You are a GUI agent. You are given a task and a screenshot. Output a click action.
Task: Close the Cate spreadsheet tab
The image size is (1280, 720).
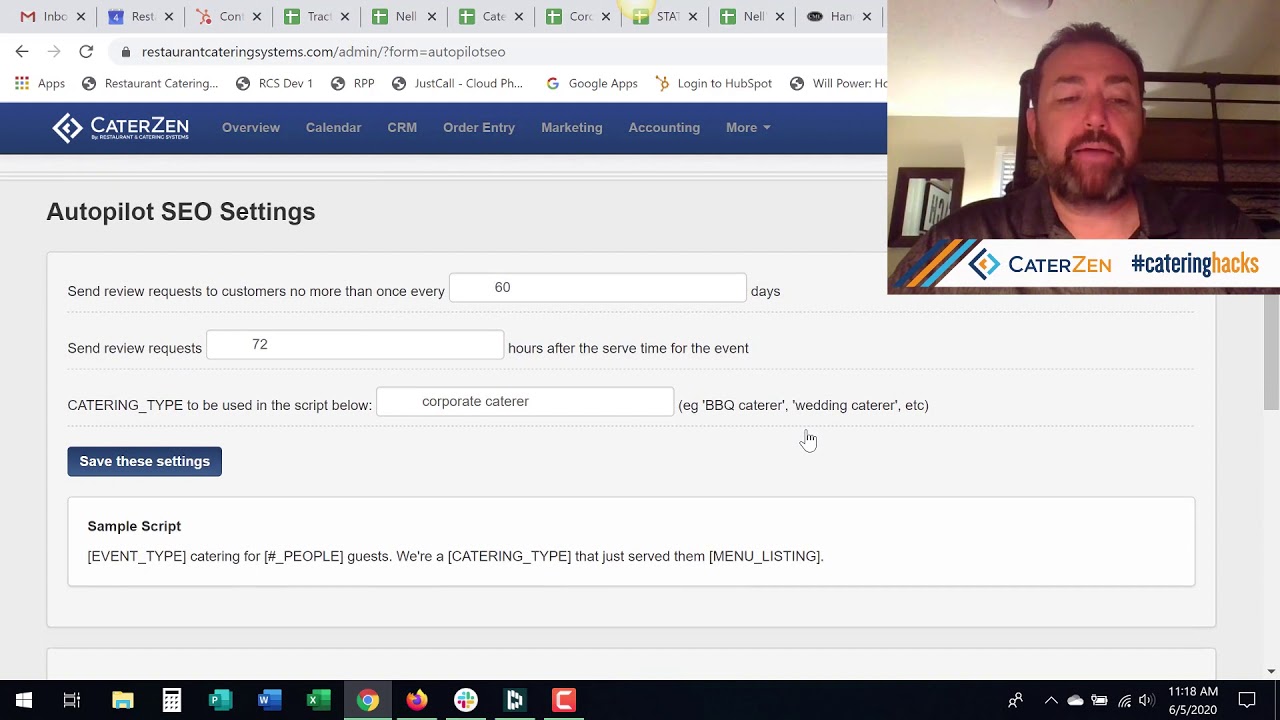coord(519,16)
